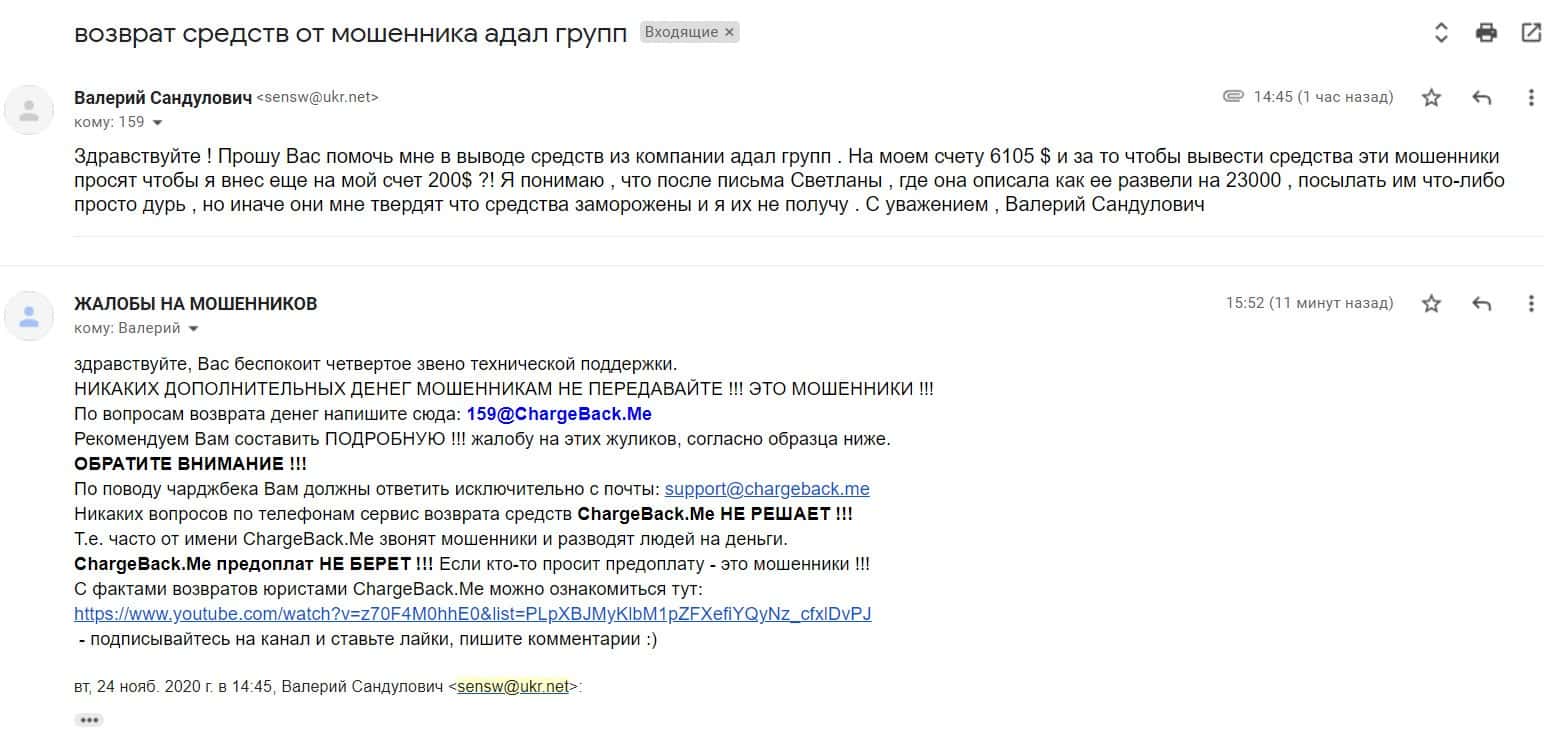Show trimmed quoted content

[x=89, y=720]
